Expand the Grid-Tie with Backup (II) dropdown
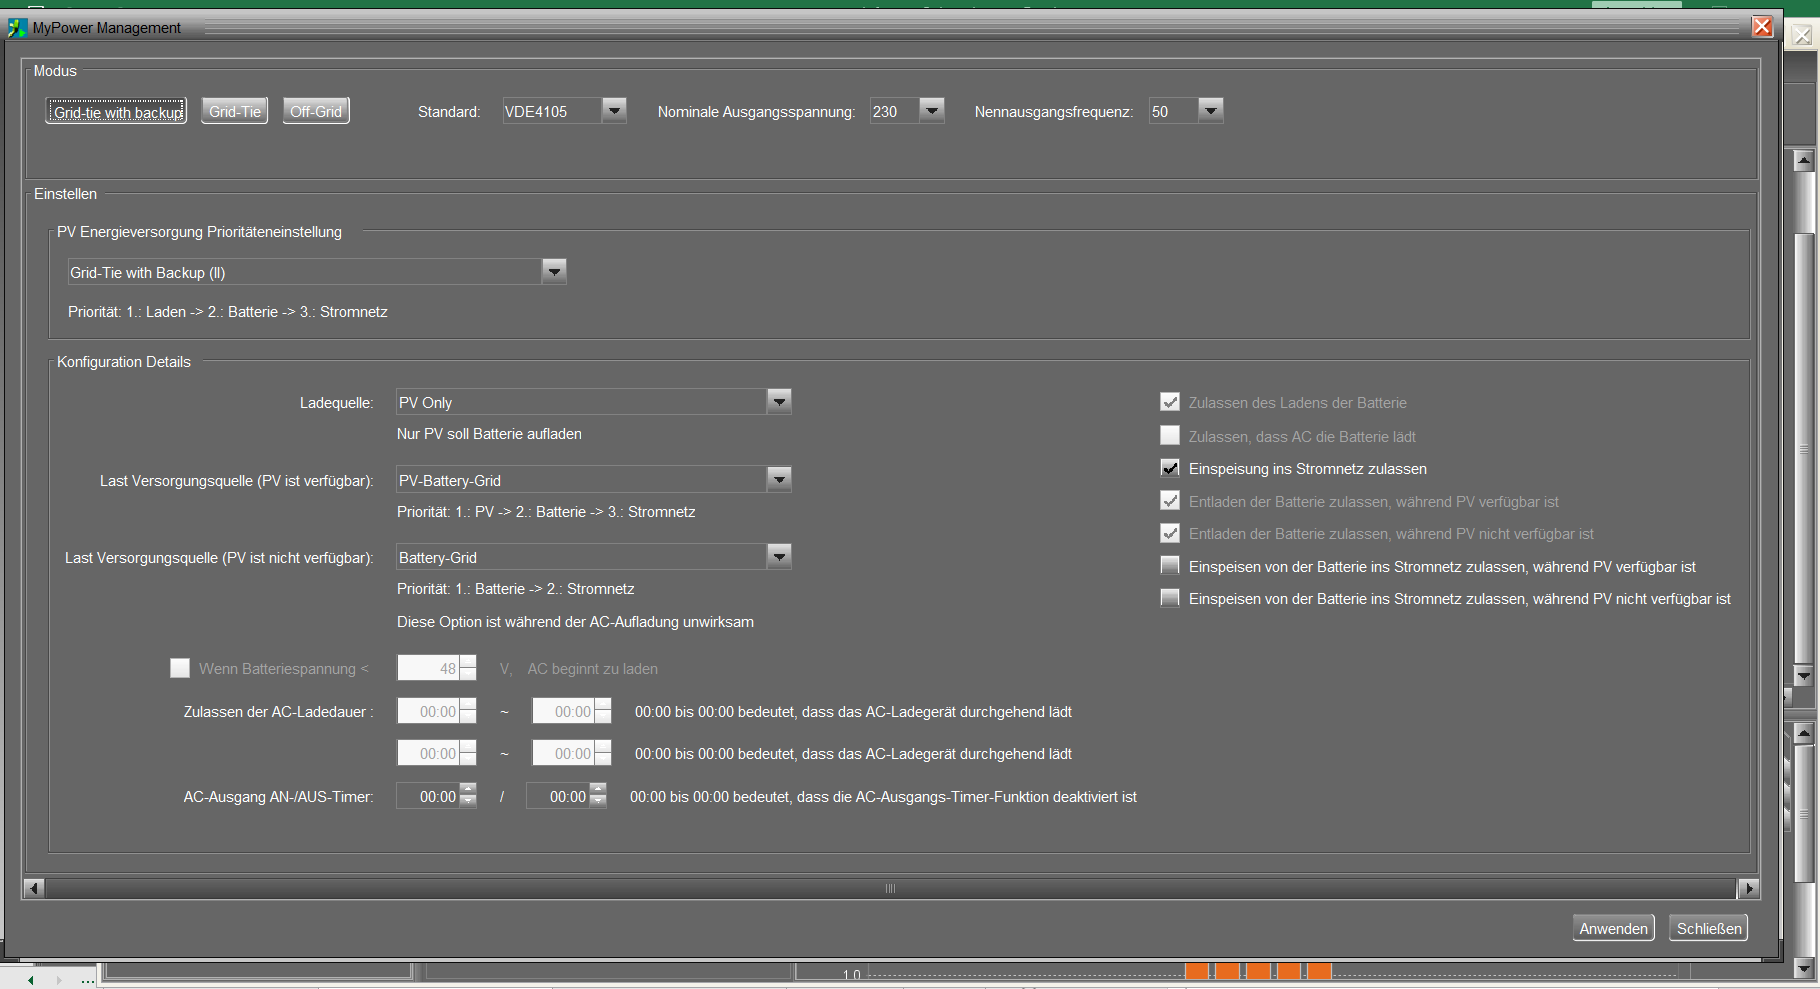 coord(554,272)
